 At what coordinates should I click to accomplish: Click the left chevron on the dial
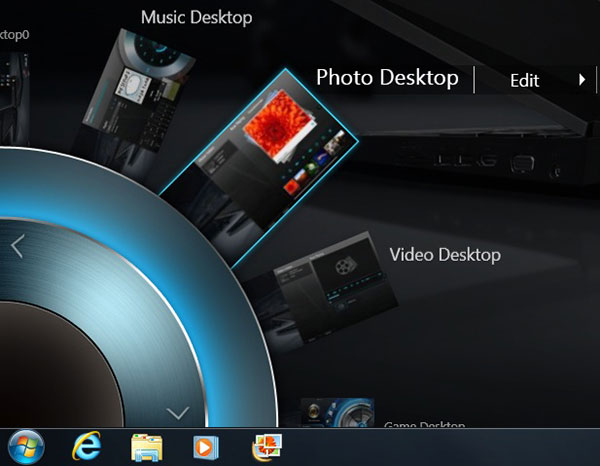click(x=17, y=246)
